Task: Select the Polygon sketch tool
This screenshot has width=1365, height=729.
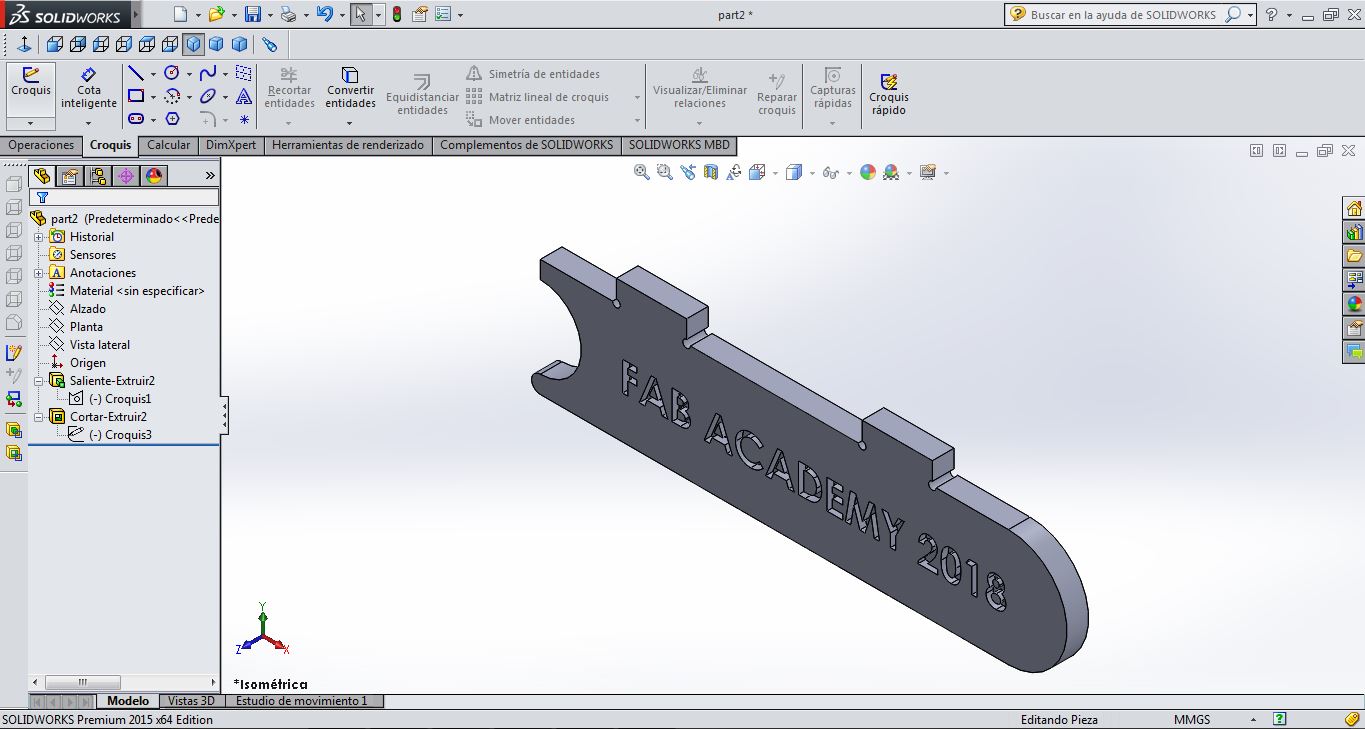Action: [x=172, y=119]
